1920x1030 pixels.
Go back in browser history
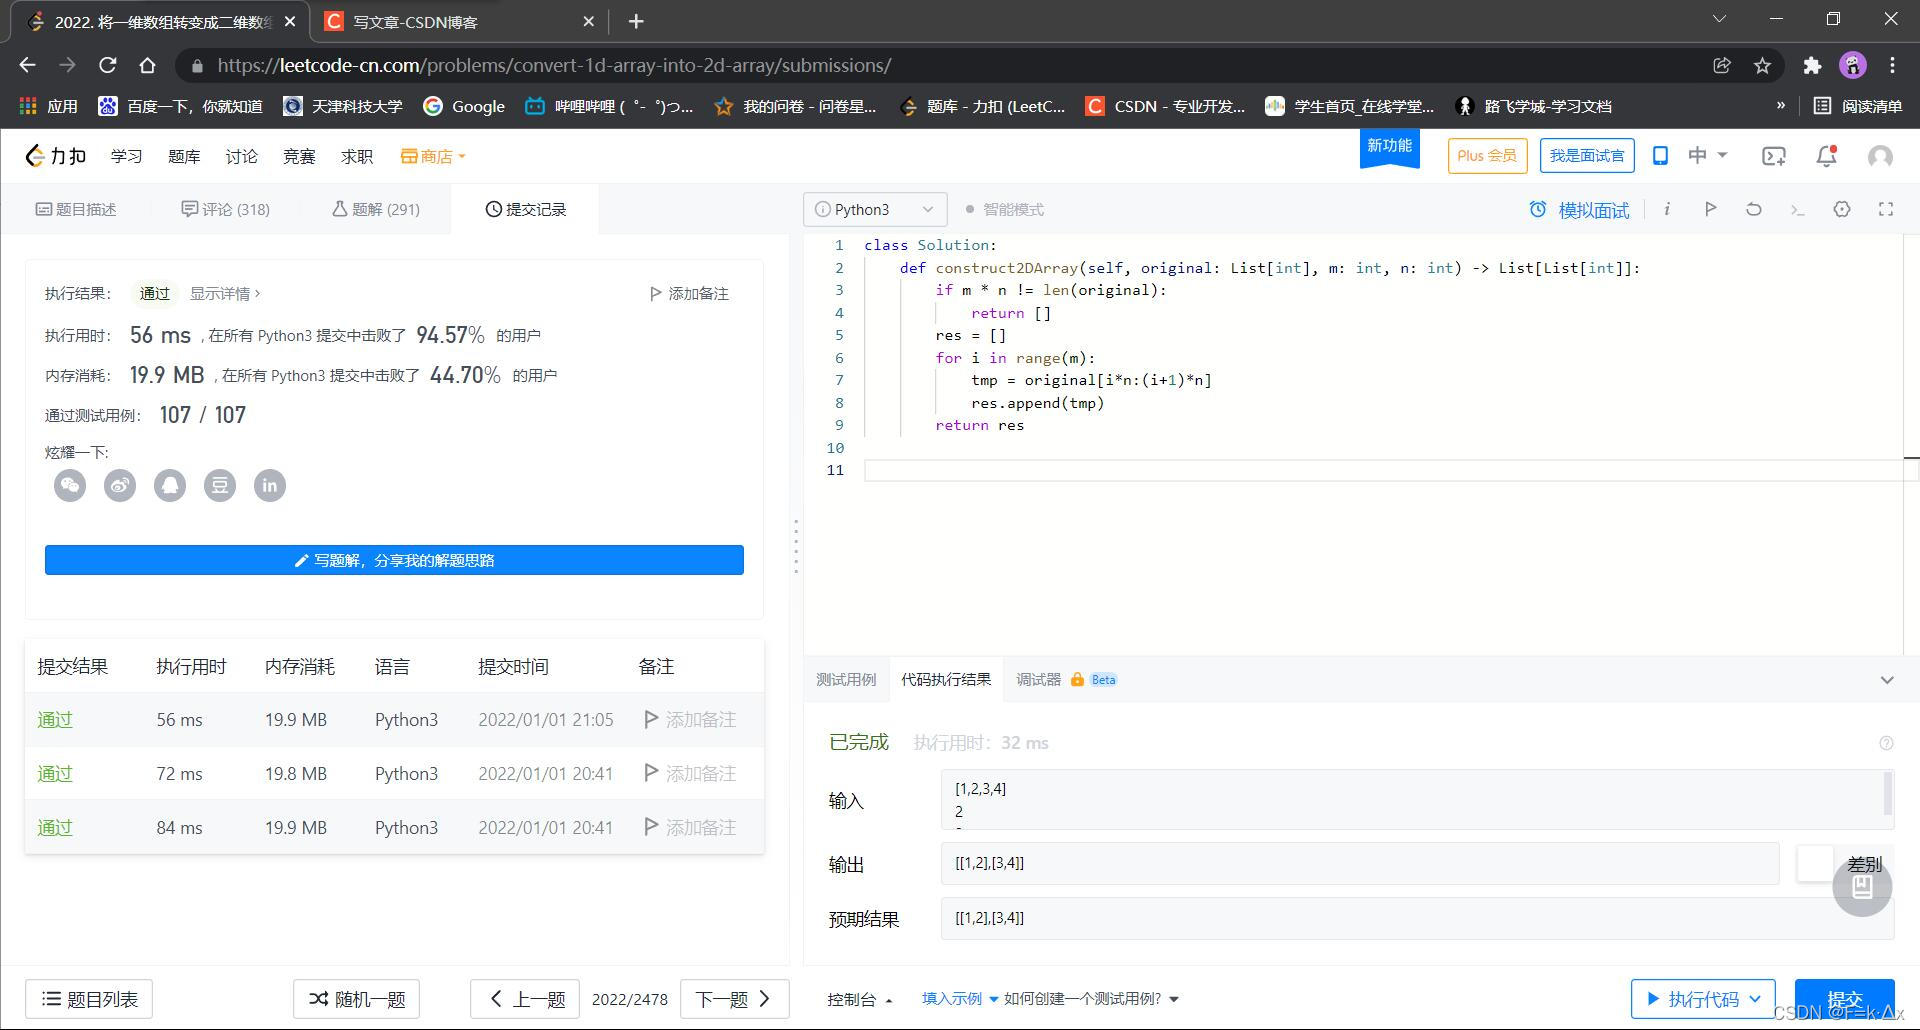click(27, 65)
